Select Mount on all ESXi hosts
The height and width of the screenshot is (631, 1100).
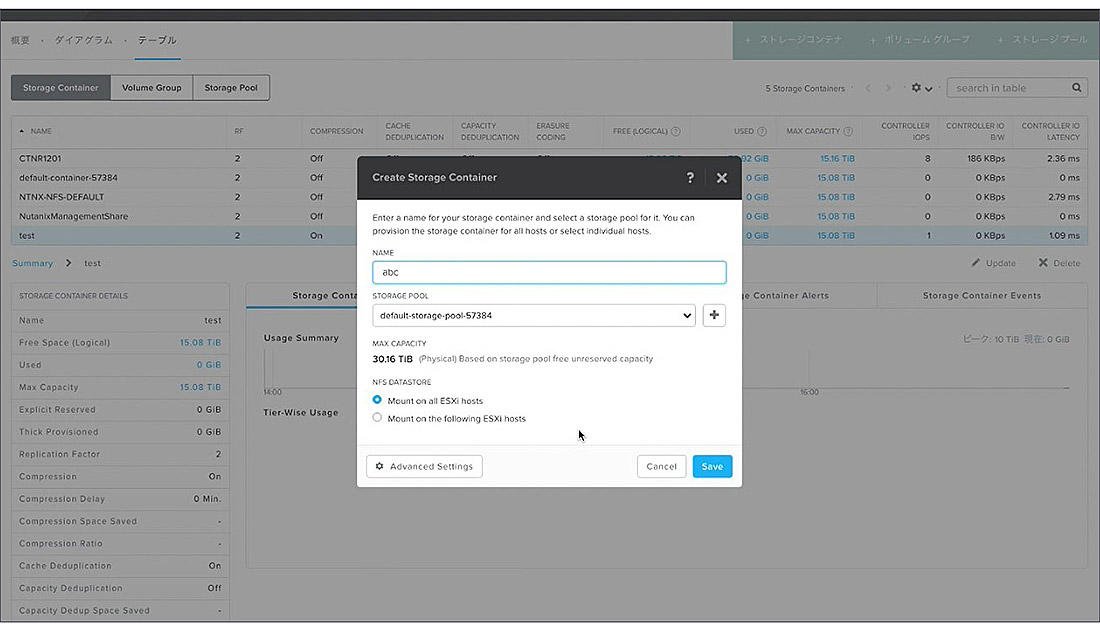tap(377, 399)
